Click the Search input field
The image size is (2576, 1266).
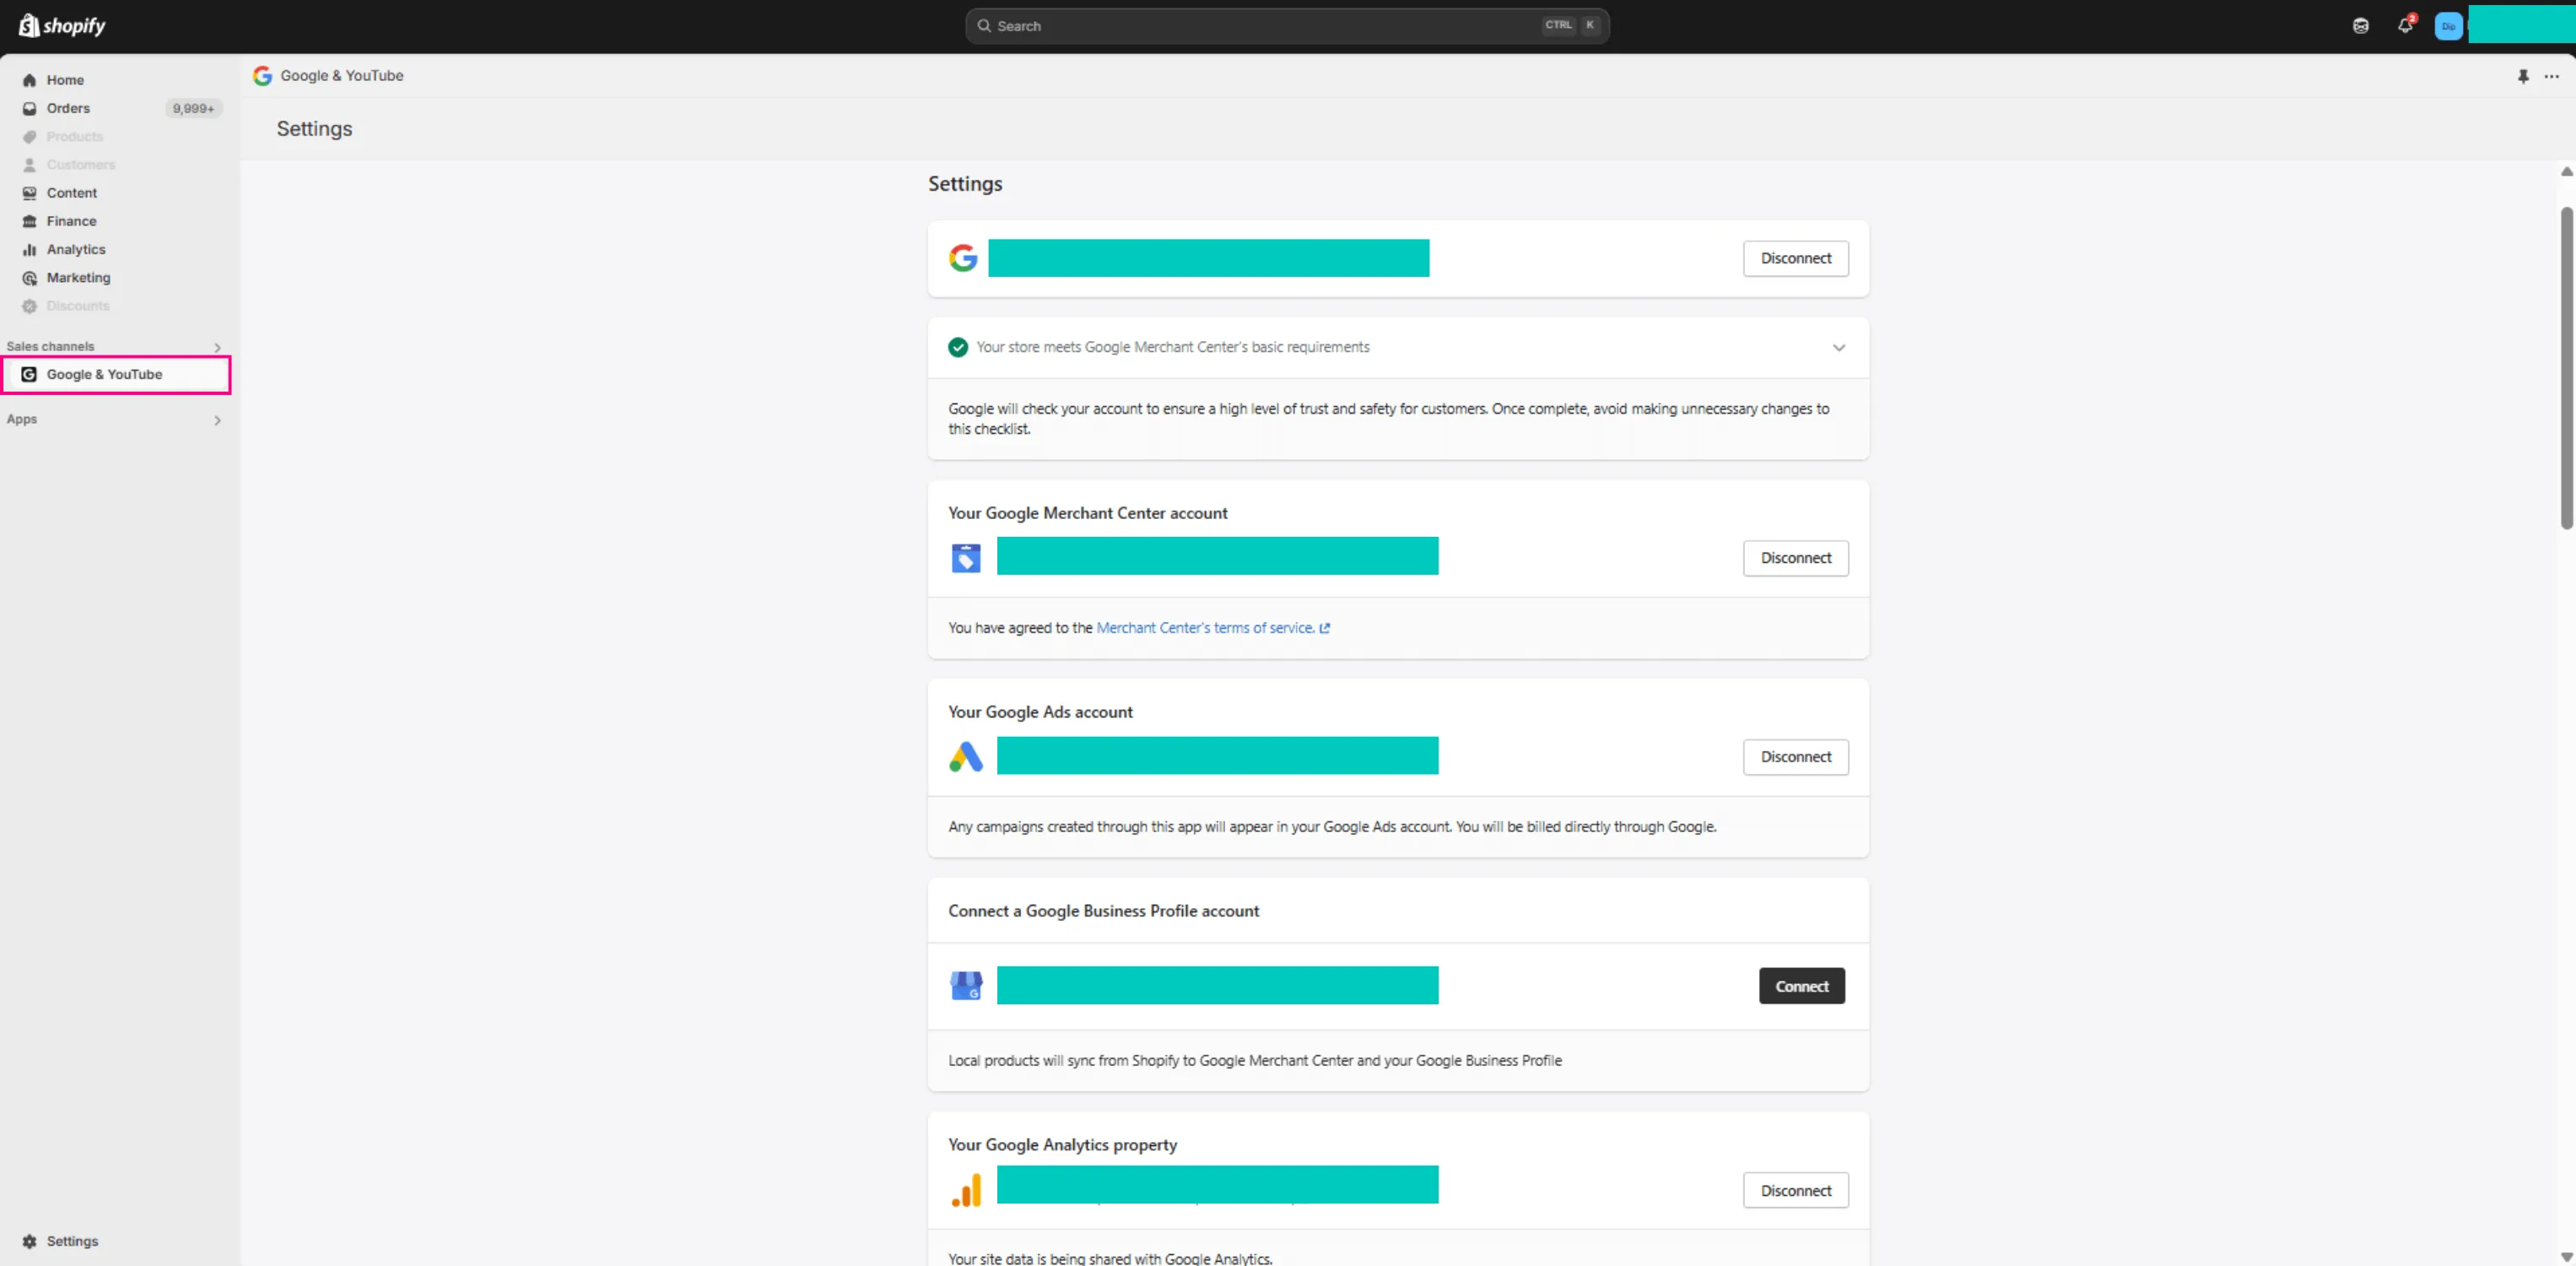pos(1287,26)
